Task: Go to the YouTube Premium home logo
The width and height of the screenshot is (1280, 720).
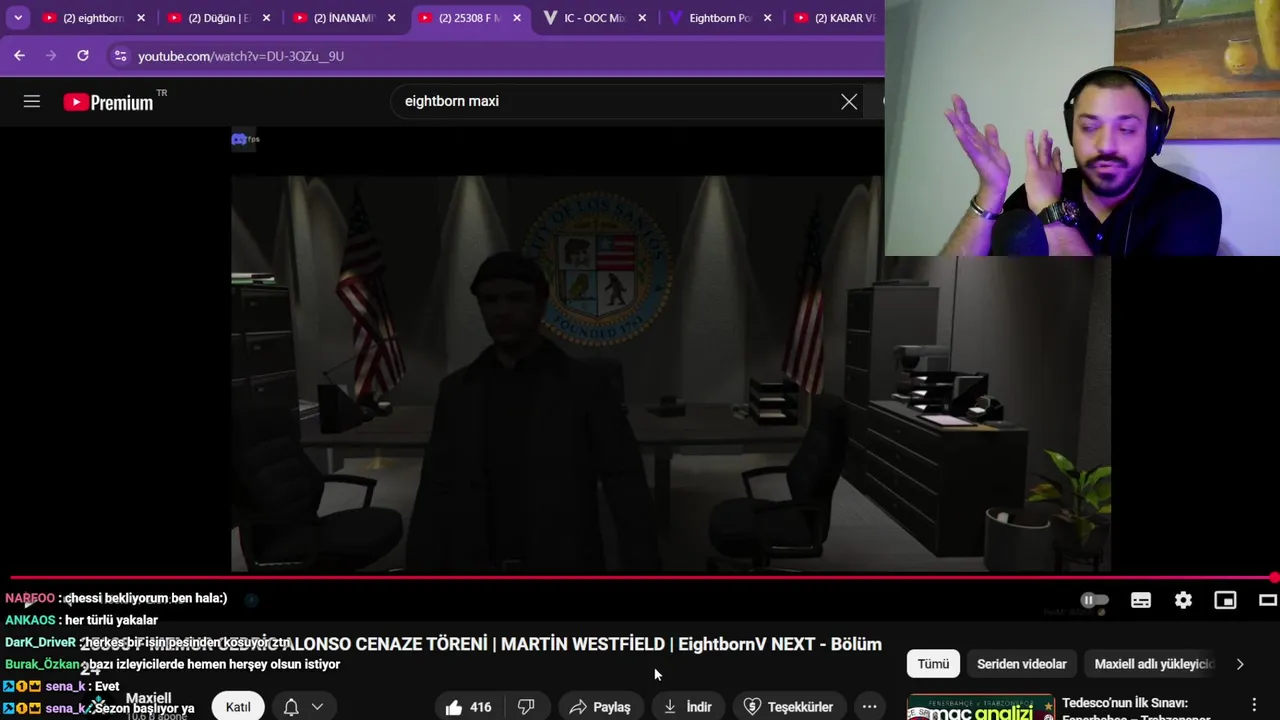Action: click(x=109, y=102)
